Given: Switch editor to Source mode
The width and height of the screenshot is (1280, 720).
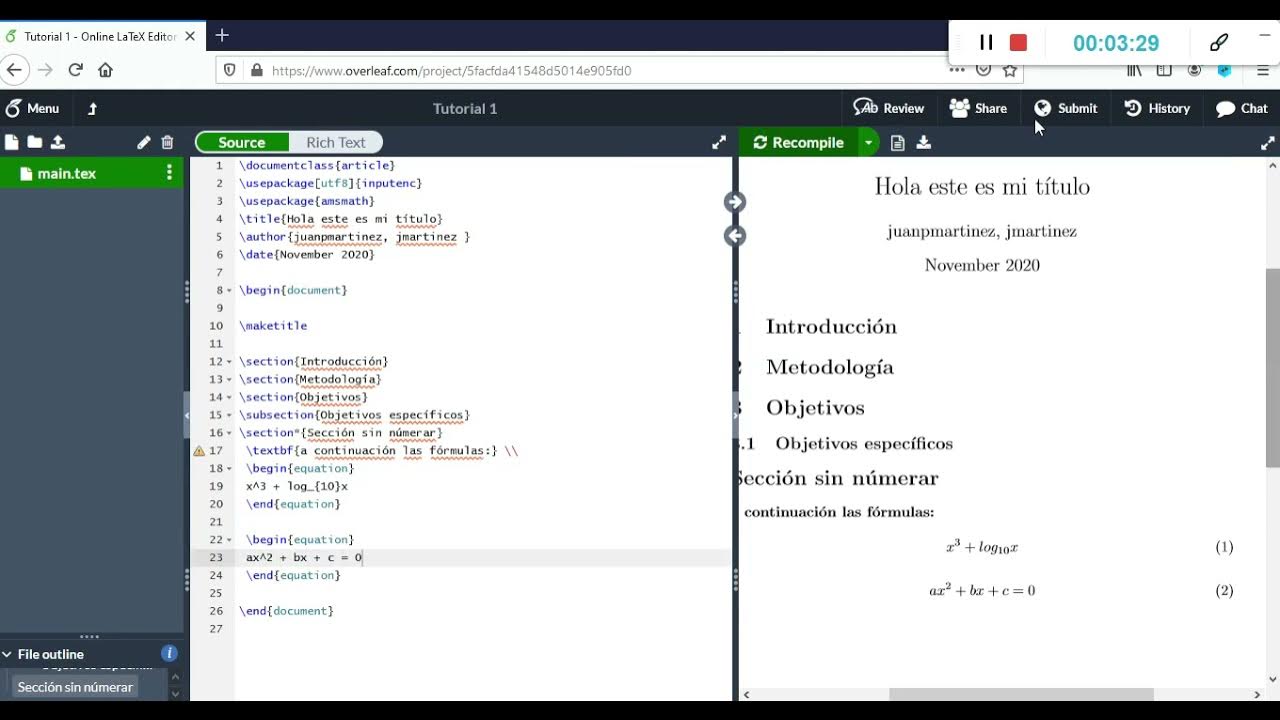Looking at the screenshot, I should (x=242, y=142).
